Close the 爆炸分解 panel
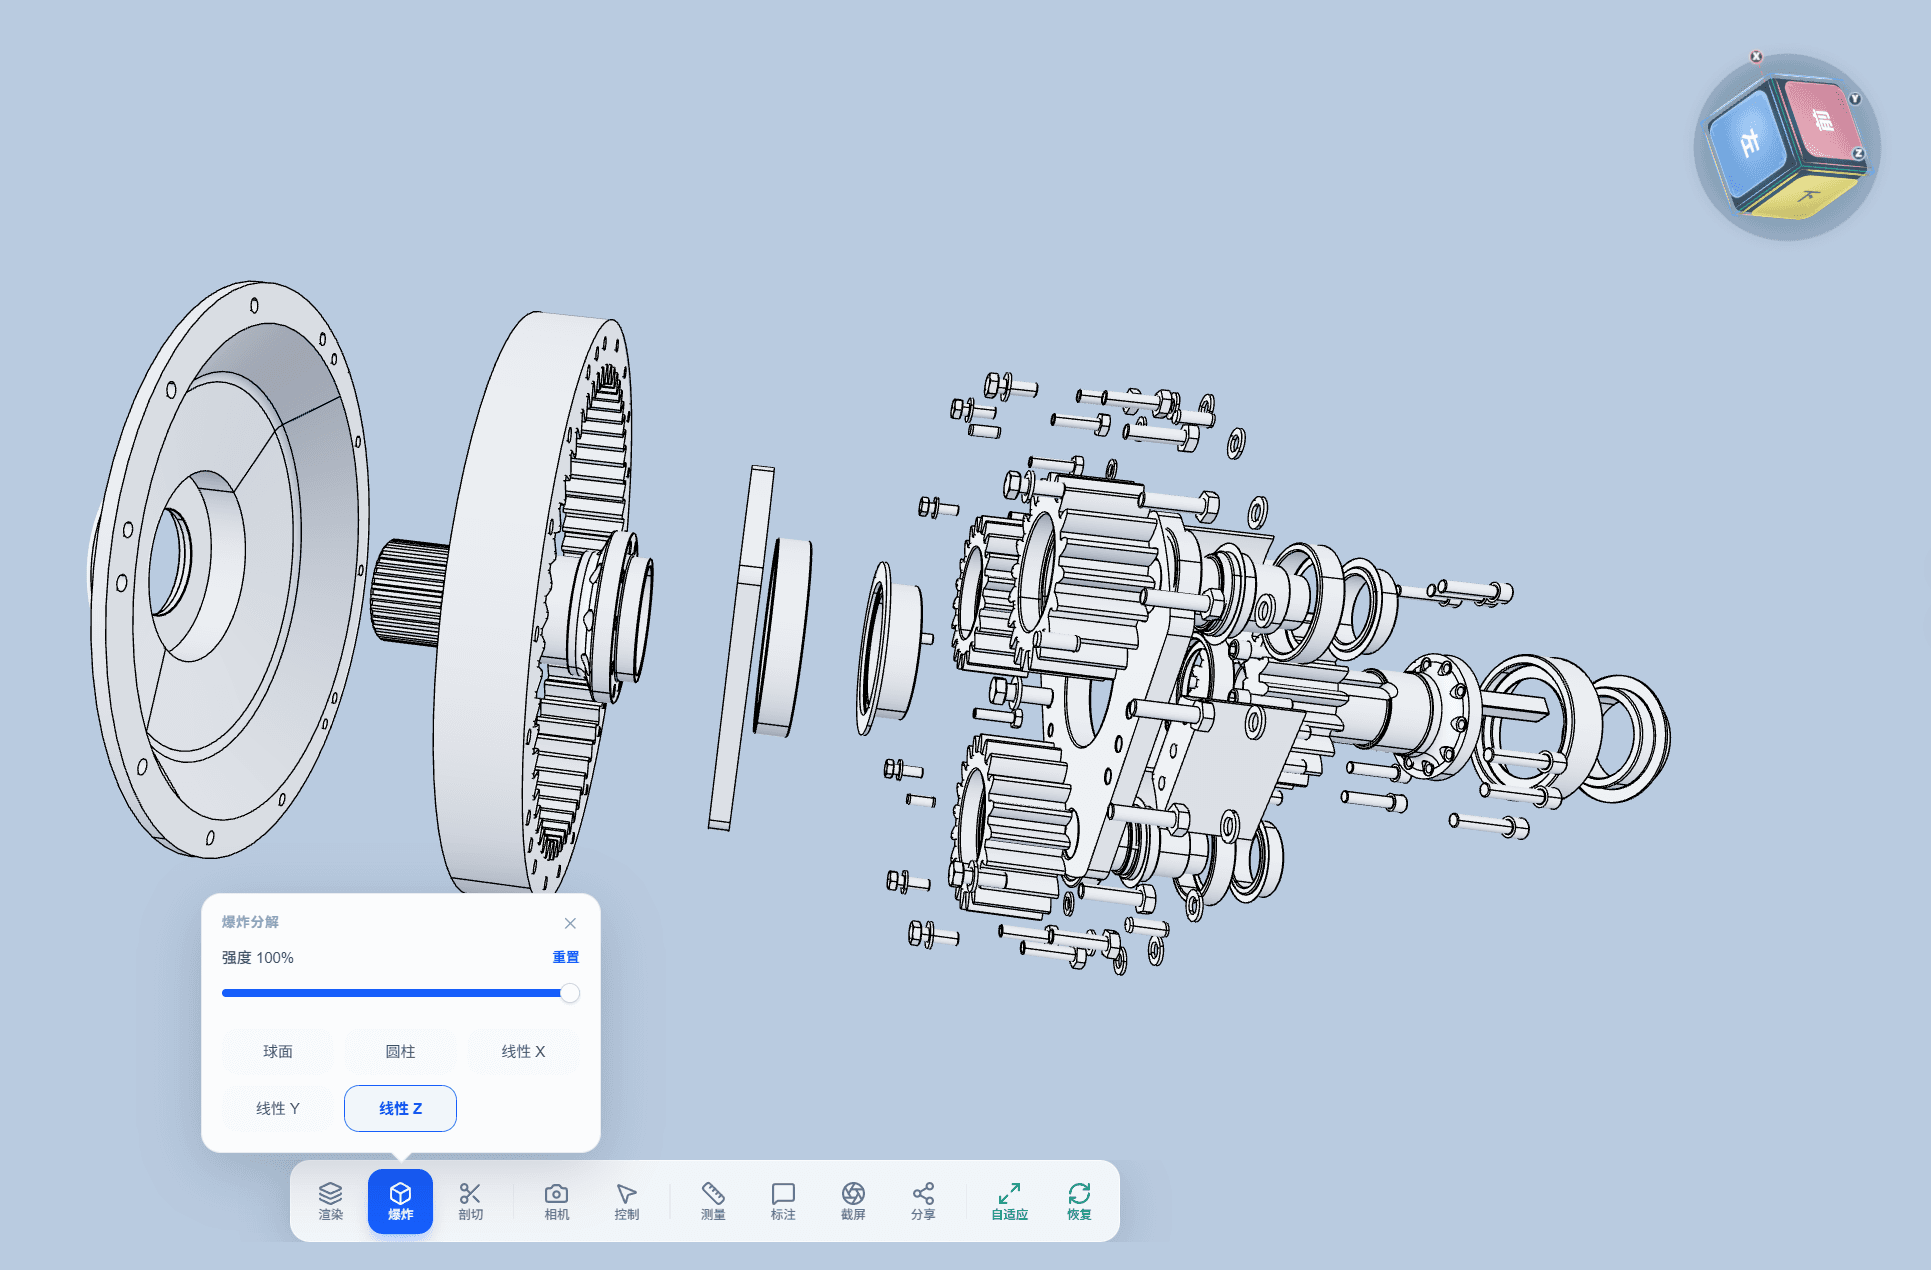 570,923
